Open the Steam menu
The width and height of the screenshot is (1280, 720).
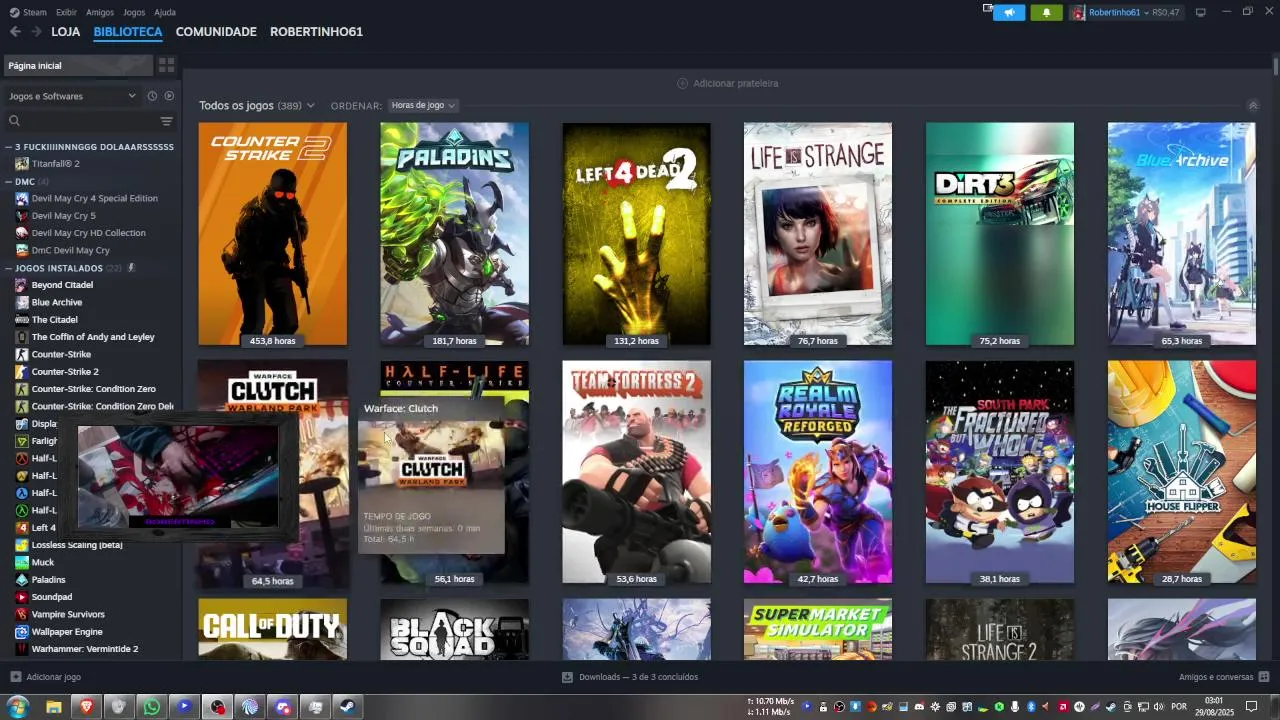28,12
